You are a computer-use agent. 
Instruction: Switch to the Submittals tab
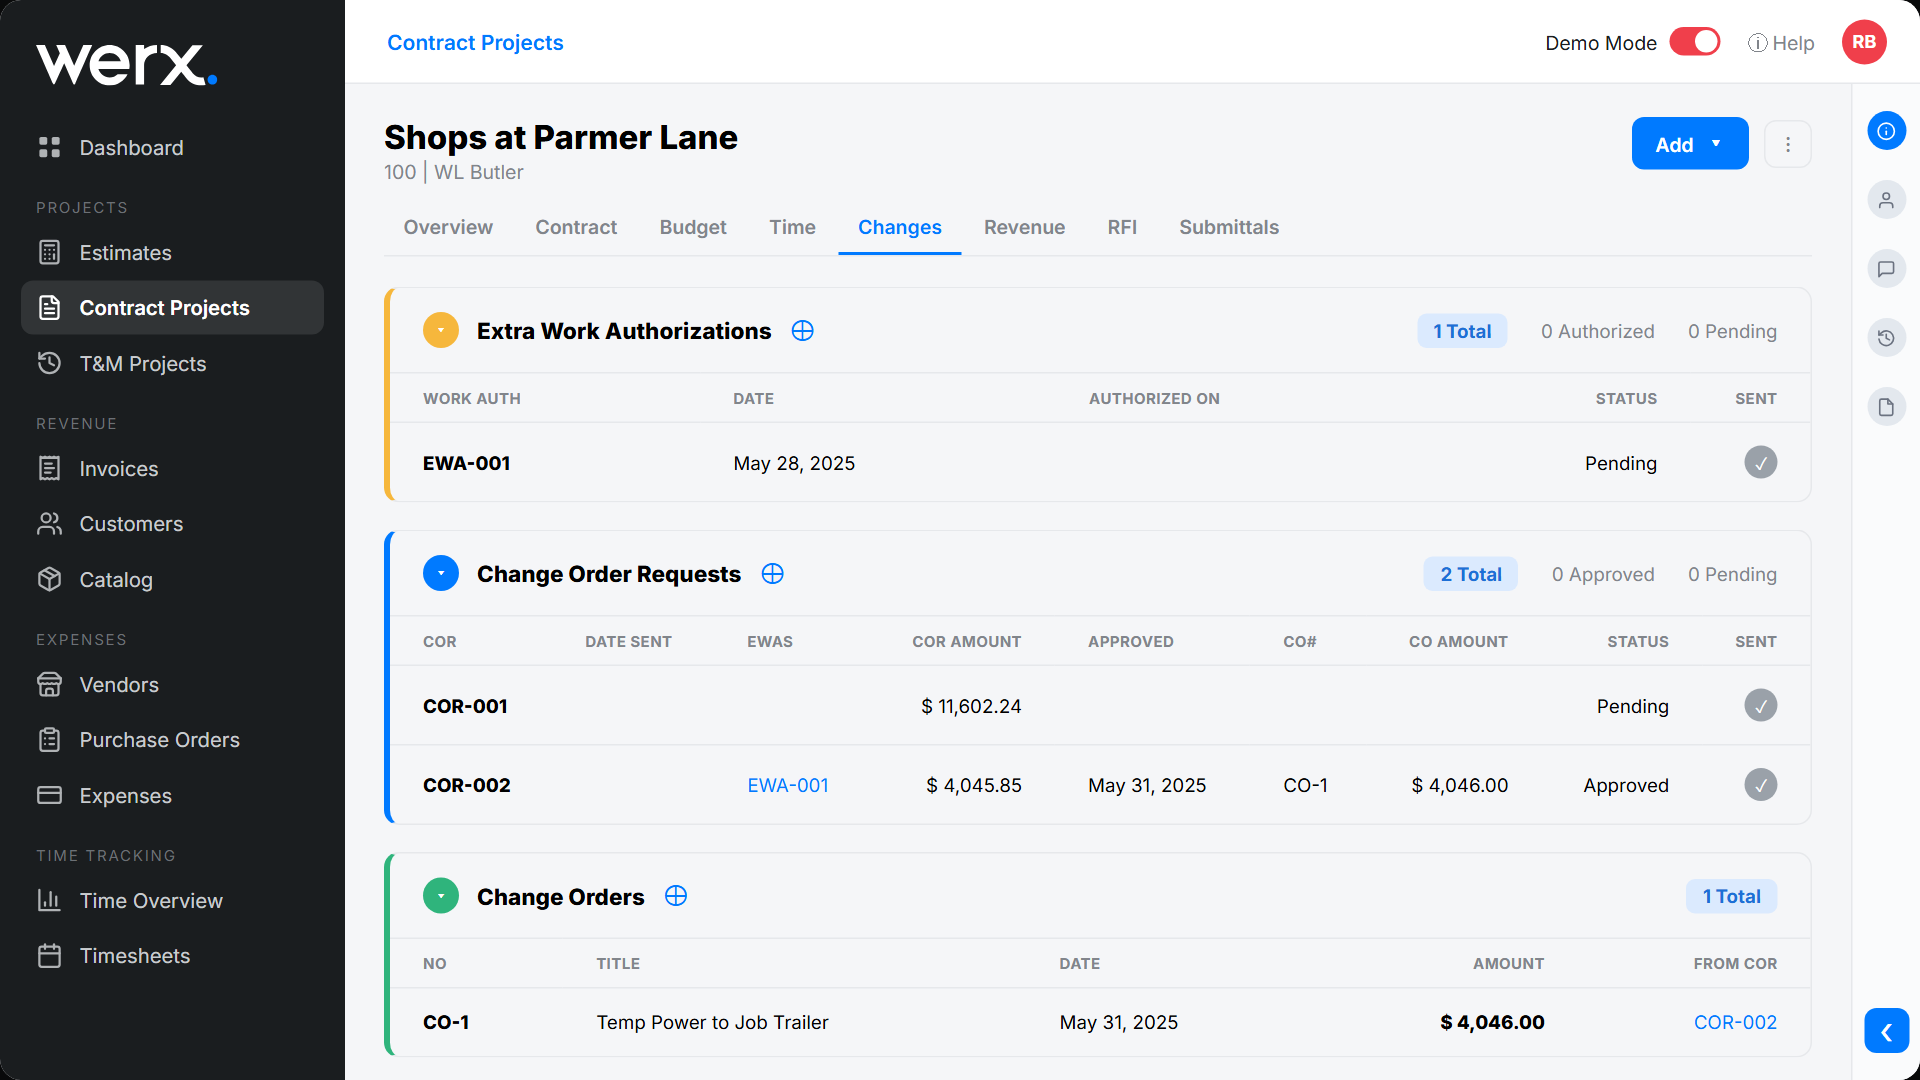(1229, 227)
